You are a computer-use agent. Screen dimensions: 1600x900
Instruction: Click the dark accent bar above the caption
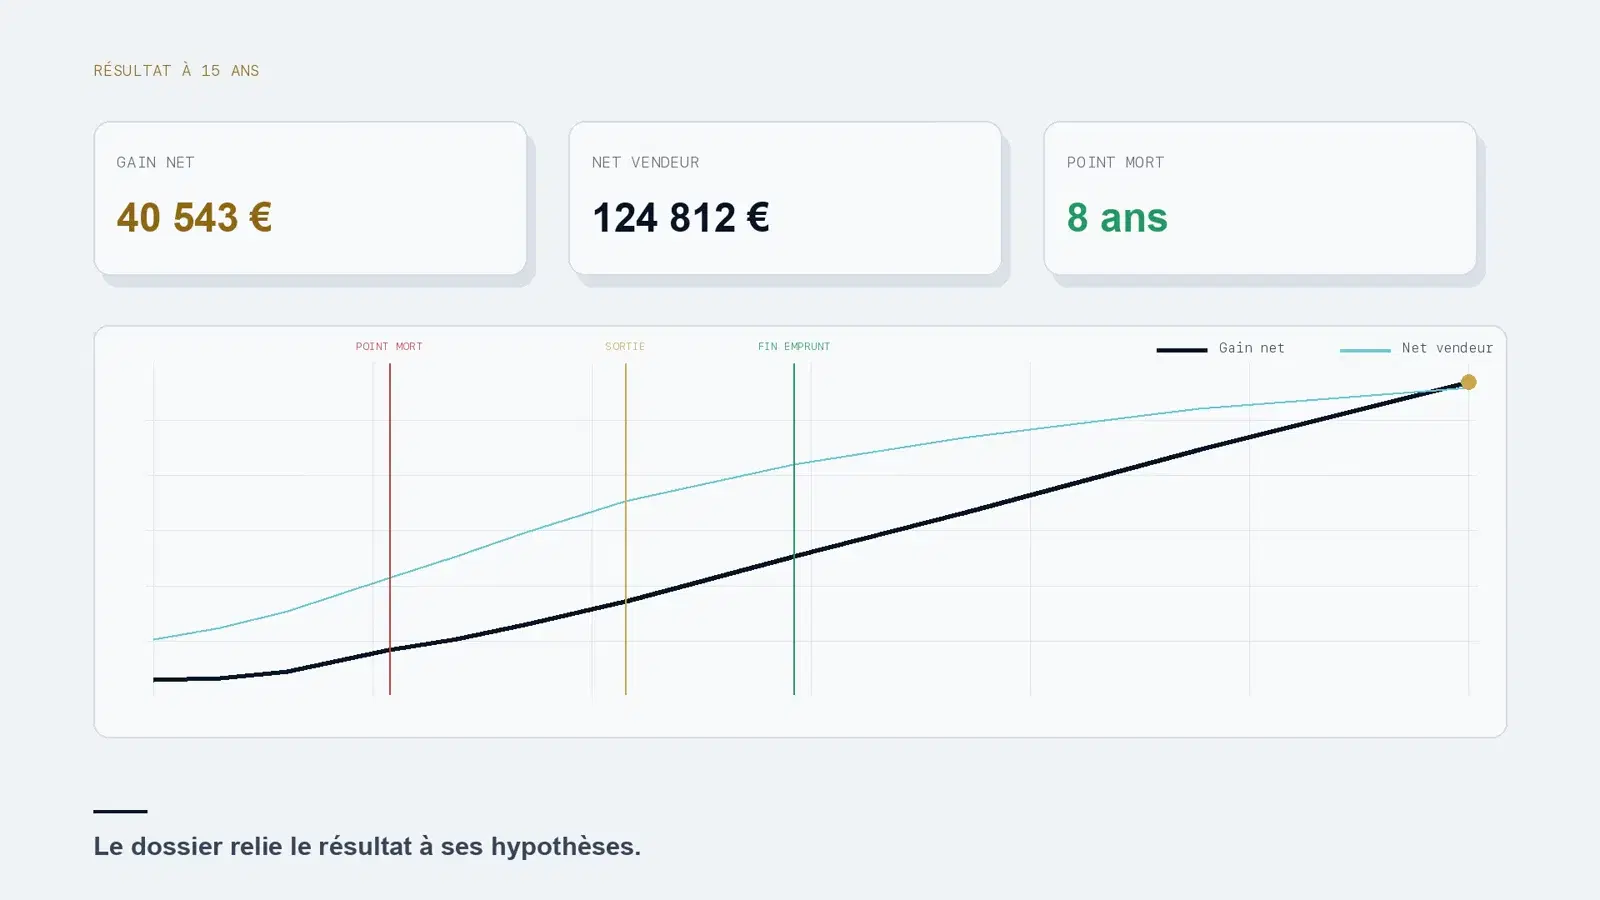(x=120, y=811)
